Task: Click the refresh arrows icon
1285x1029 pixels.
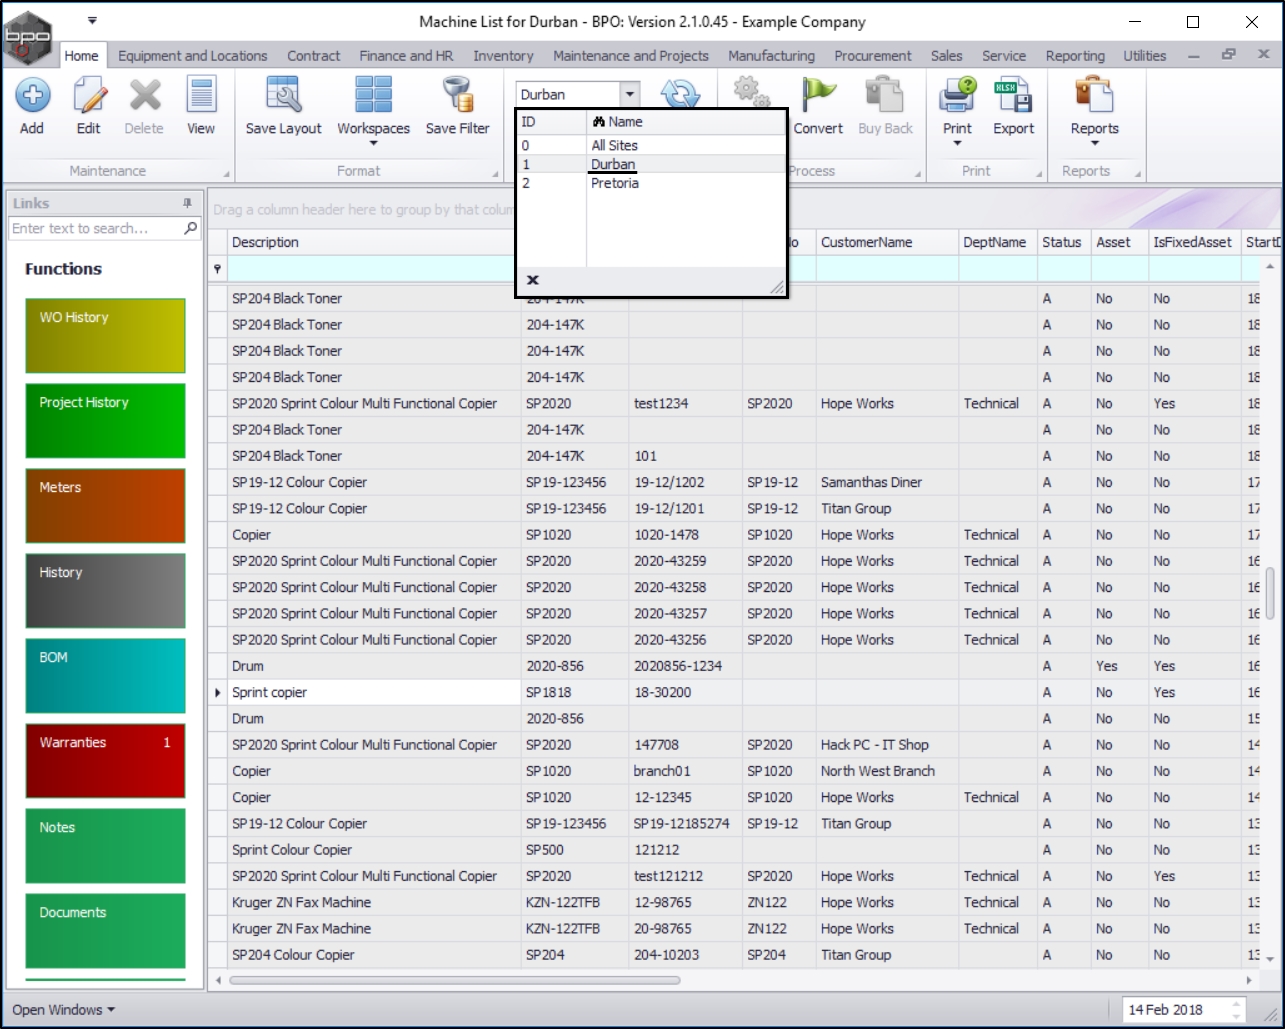Action: 680,95
